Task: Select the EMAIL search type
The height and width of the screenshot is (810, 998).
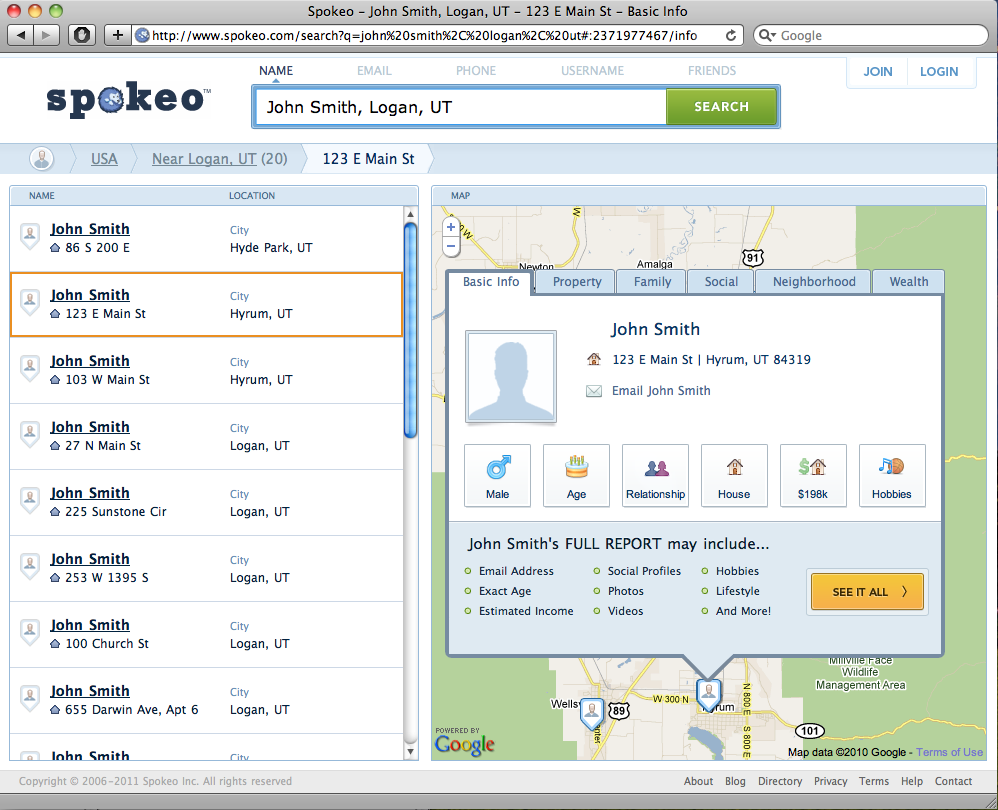Action: (374, 71)
